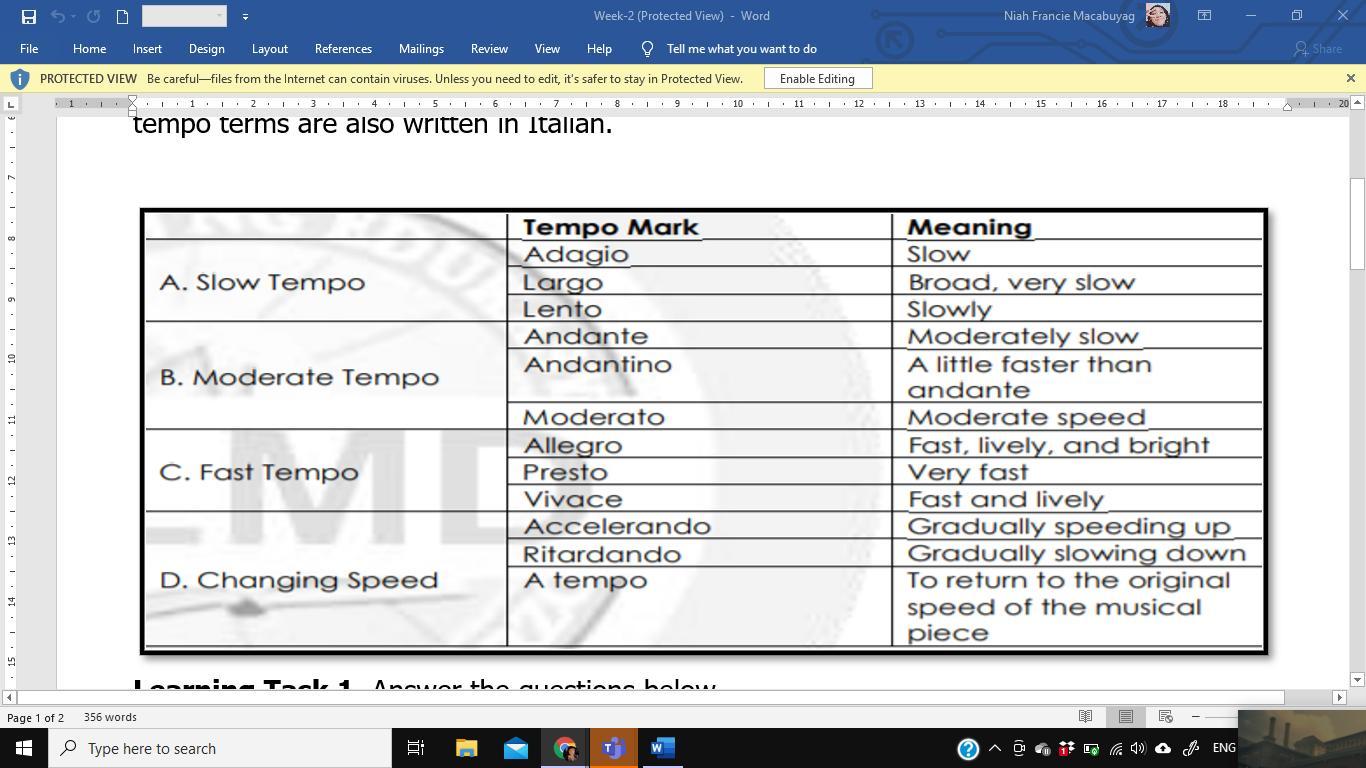
Task: Check the word count showing 356 words
Action: (111, 717)
